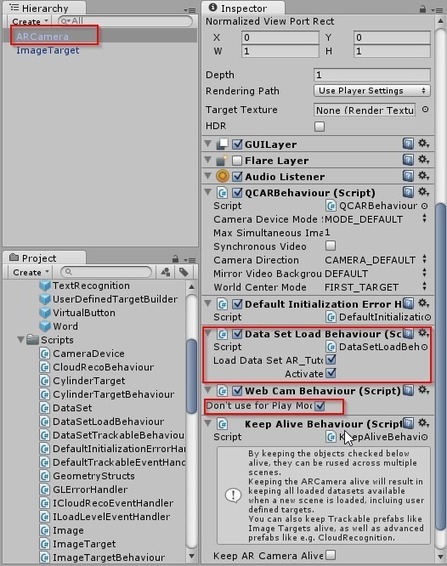Enable the HDR checkbox
This screenshot has height=566, width=447.
coord(319,126)
